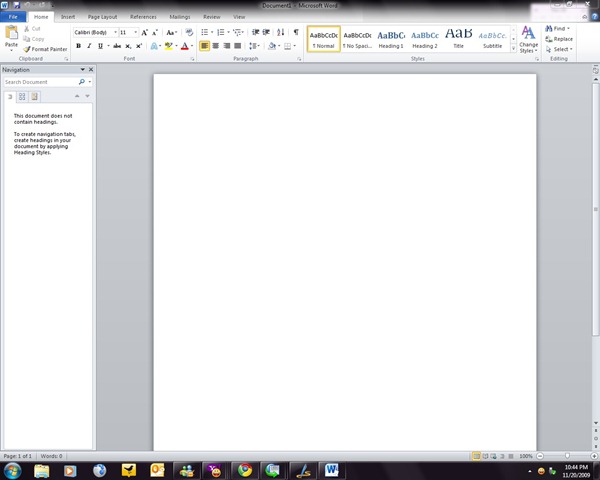Open the line spacing dropdown
Image resolution: width=600 pixels, height=480 pixels.
point(254,46)
